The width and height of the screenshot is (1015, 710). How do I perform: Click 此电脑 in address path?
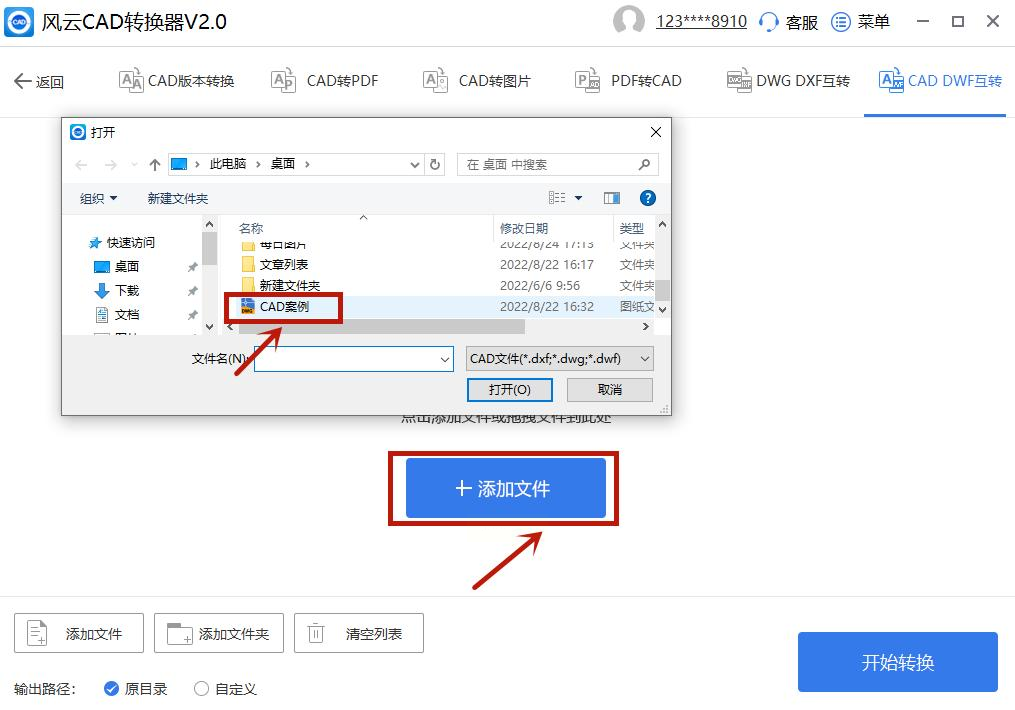(x=228, y=164)
